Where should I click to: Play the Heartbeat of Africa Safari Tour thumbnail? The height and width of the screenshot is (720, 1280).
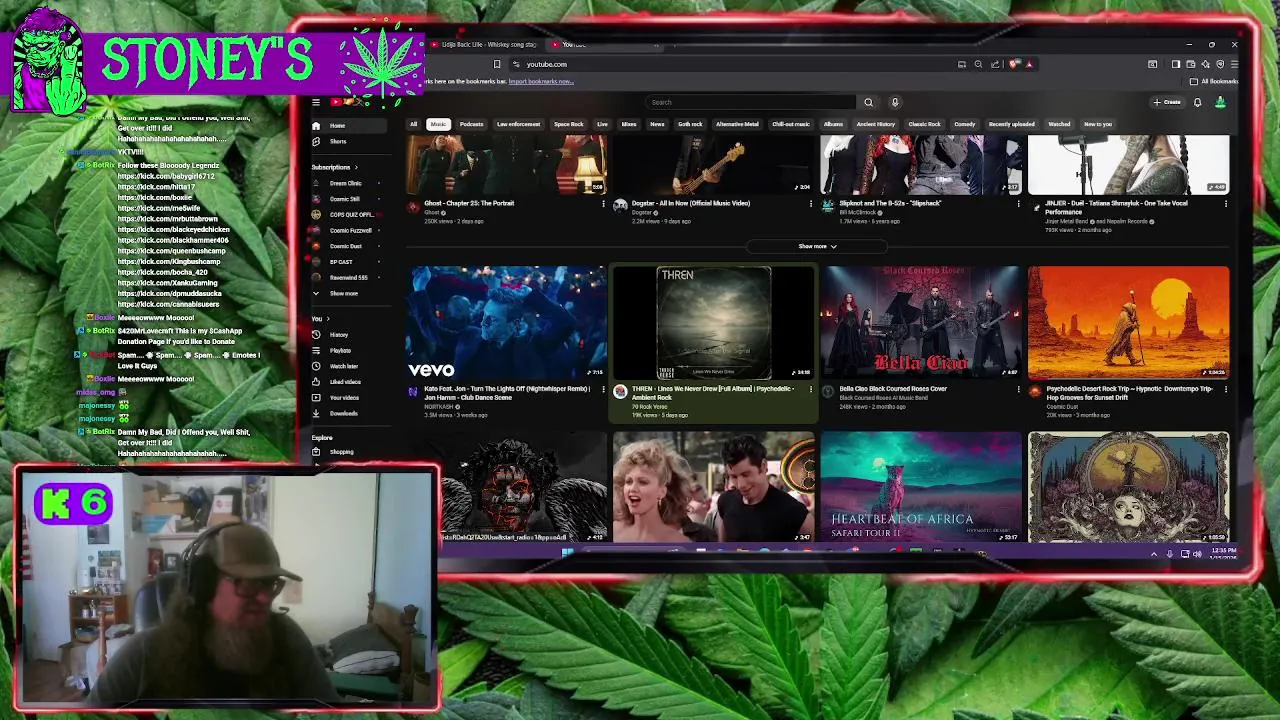(x=921, y=487)
